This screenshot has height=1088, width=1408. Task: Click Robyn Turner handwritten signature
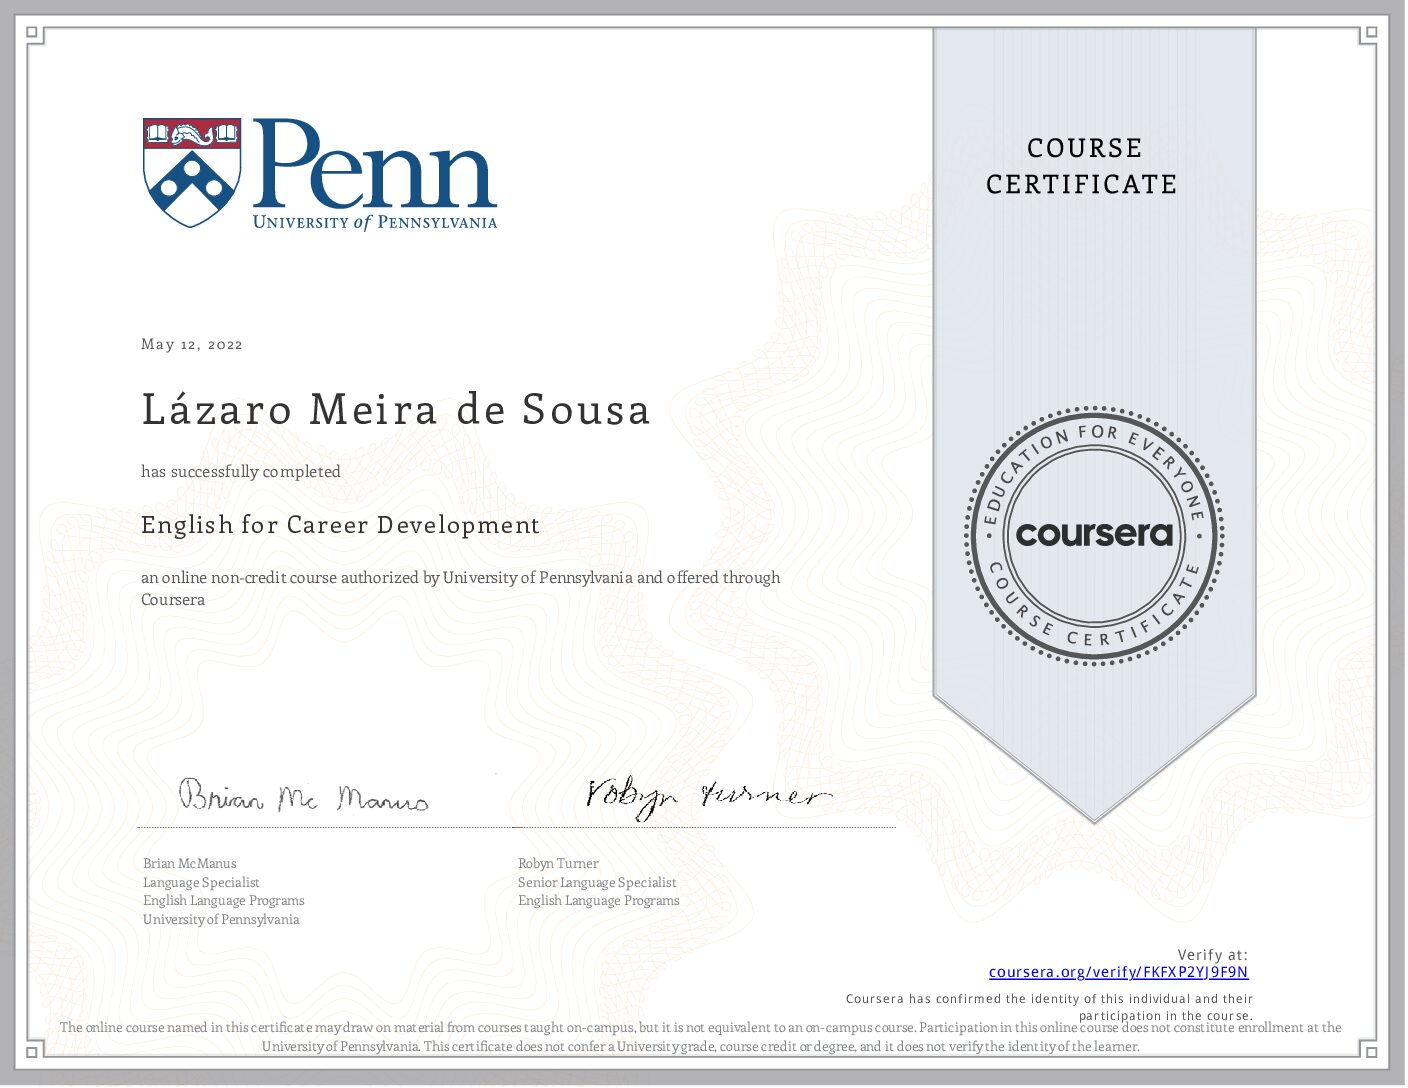(x=708, y=797)
